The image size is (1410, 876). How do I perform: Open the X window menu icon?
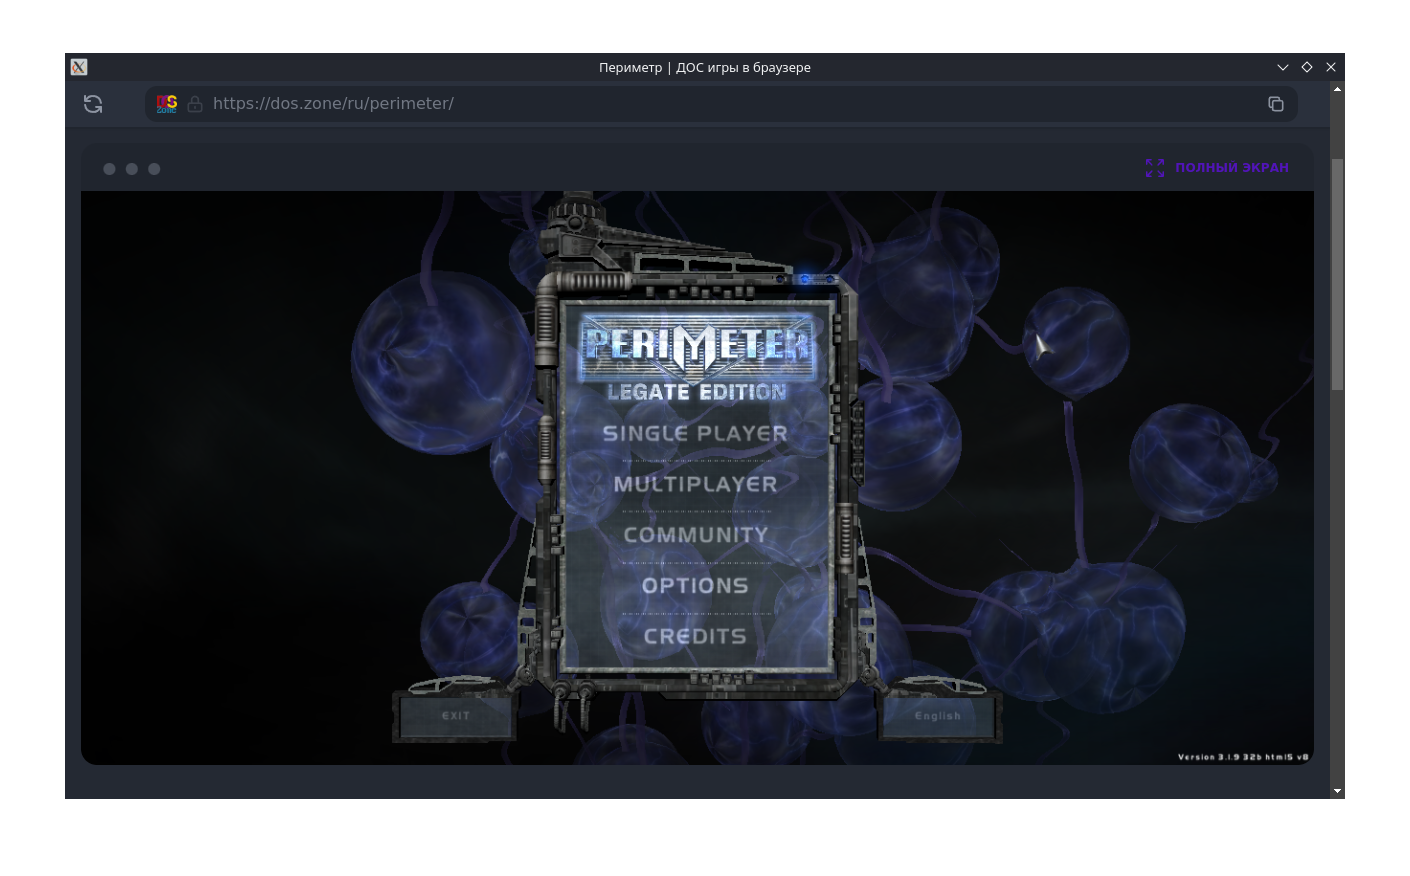click(x=79, y=67)
